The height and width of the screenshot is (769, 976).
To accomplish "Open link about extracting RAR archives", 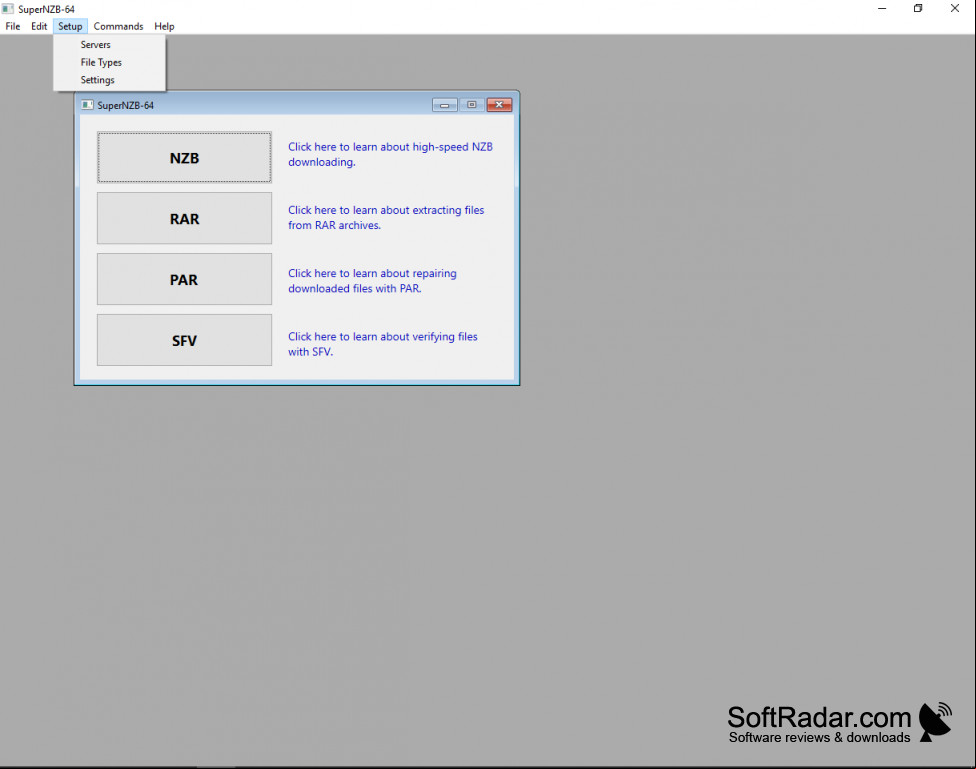I will click(x=386, y=217).
